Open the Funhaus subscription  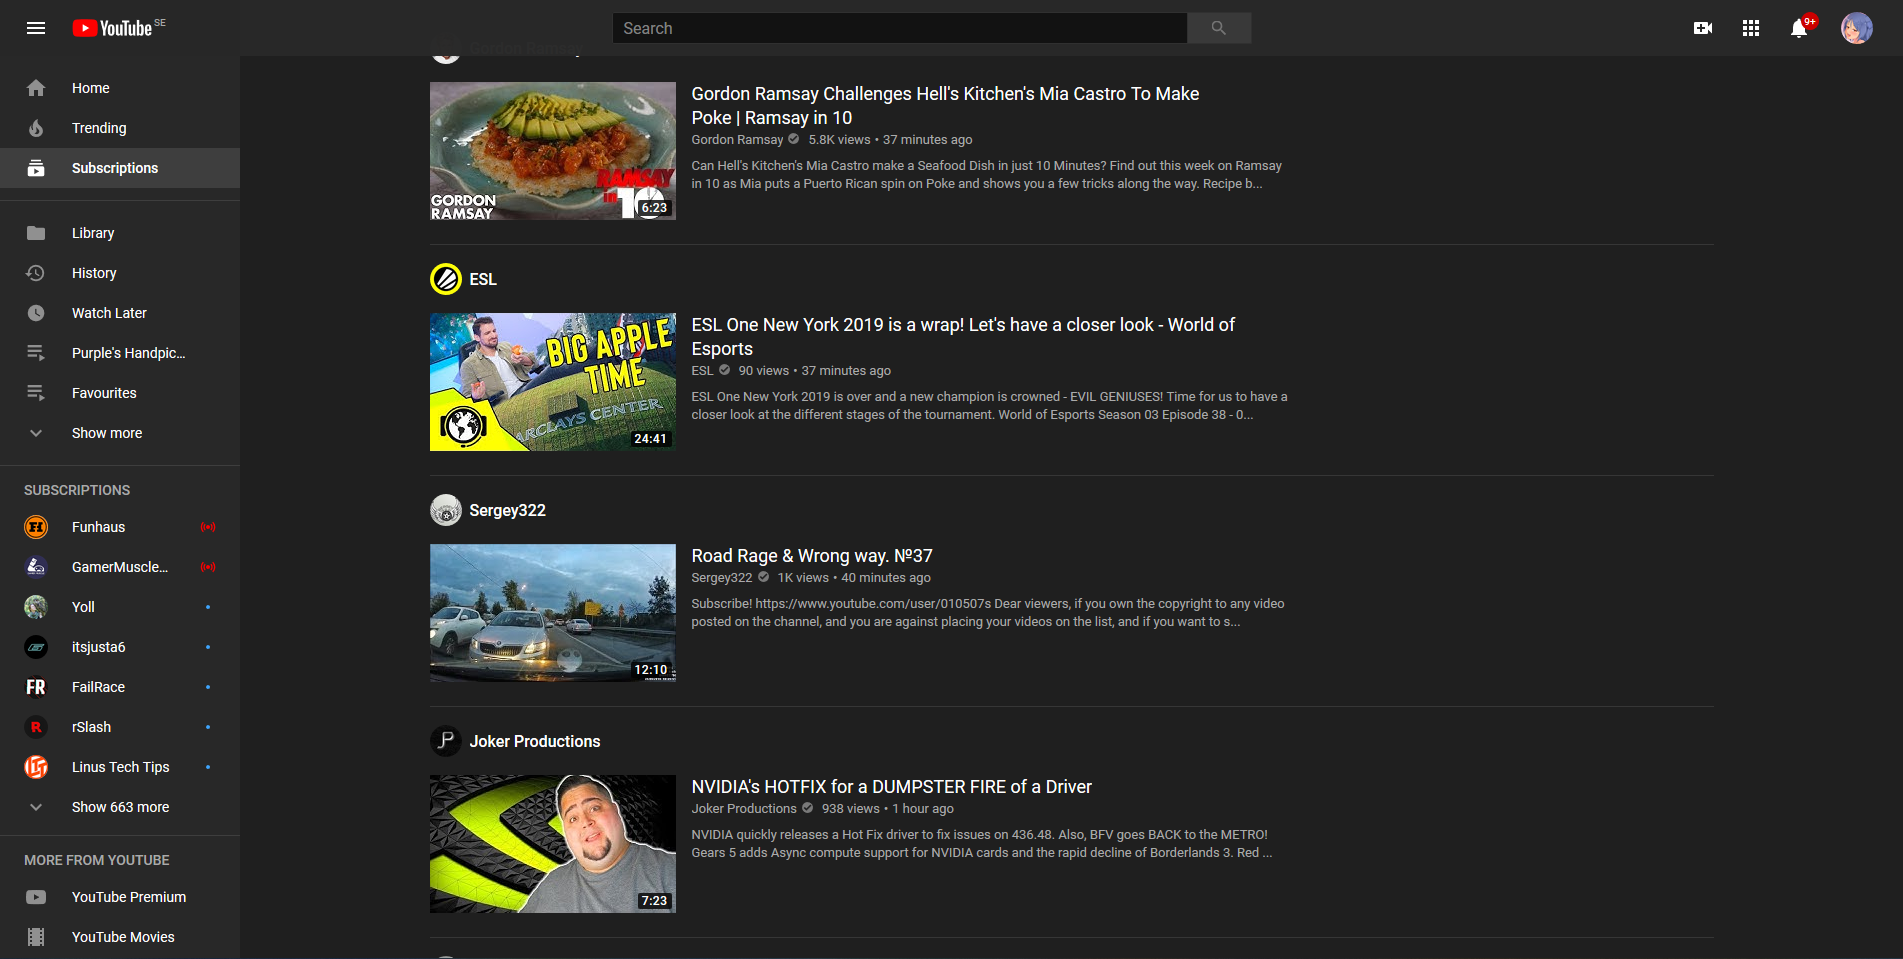click(x=120, y=527)
